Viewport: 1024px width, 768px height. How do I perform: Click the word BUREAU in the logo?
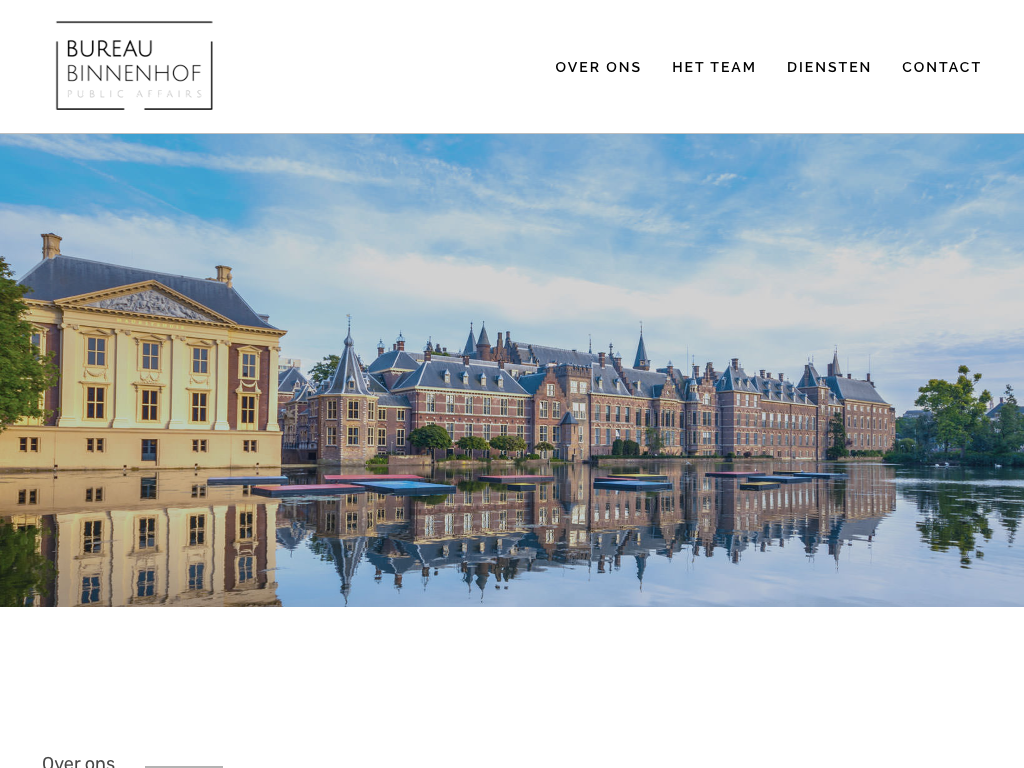[110, 49]
